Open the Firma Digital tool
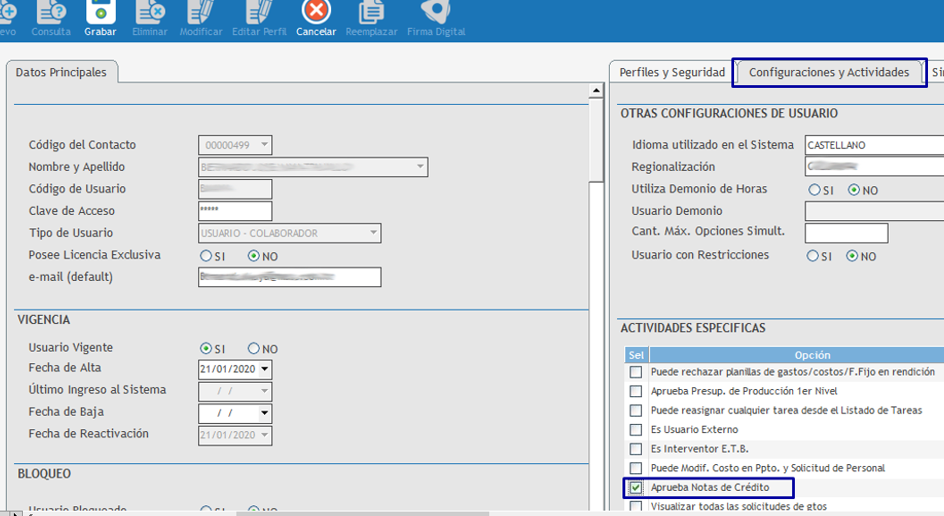 tap(435, 13)
